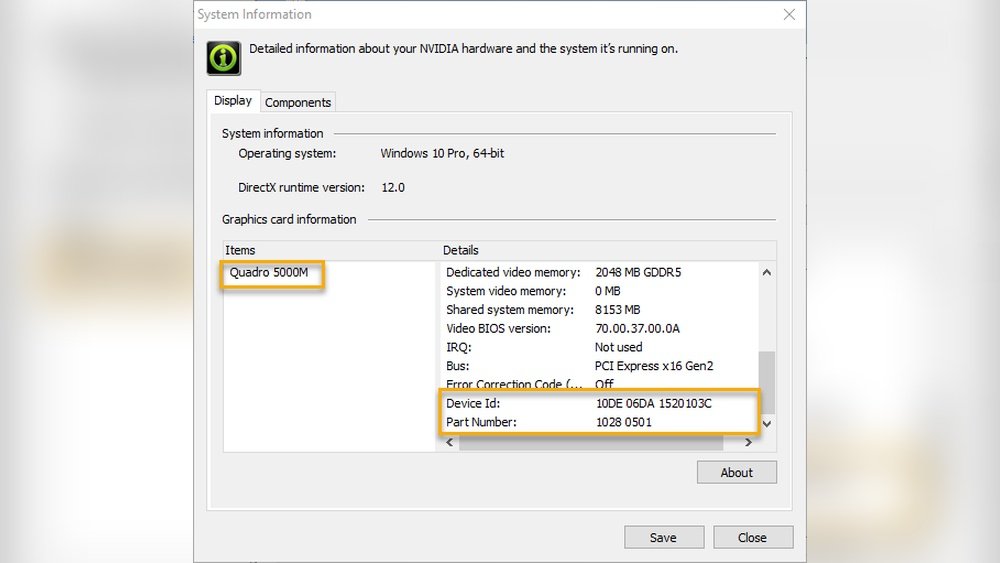The image size is (1000, 563).
Task: Click the vertical scrollbar thumb
Action: [767, 382]
